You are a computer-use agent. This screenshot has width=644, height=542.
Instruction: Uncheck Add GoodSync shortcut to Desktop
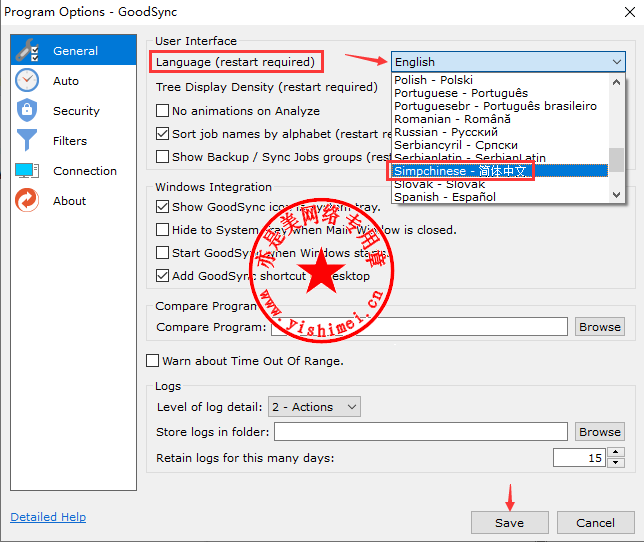click(162, 276)
